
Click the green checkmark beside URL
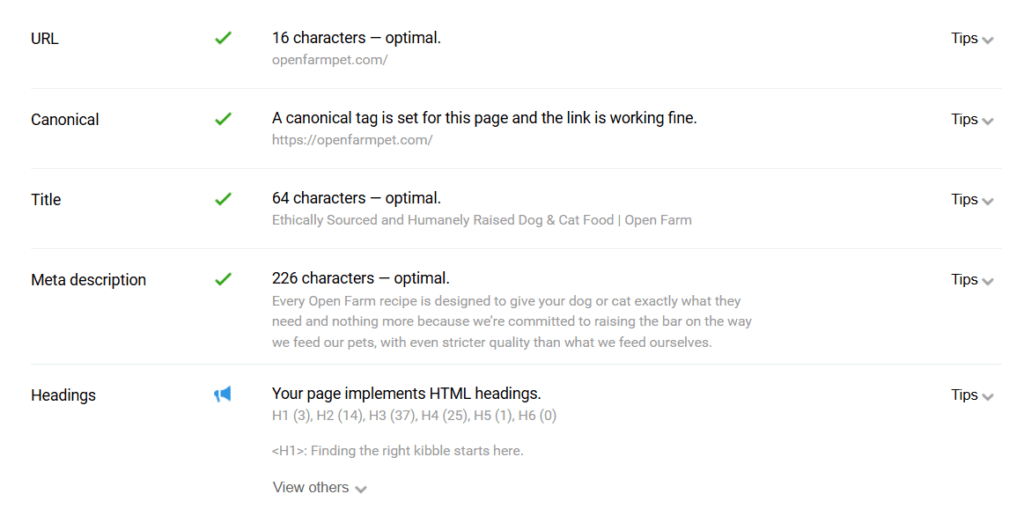223,39
